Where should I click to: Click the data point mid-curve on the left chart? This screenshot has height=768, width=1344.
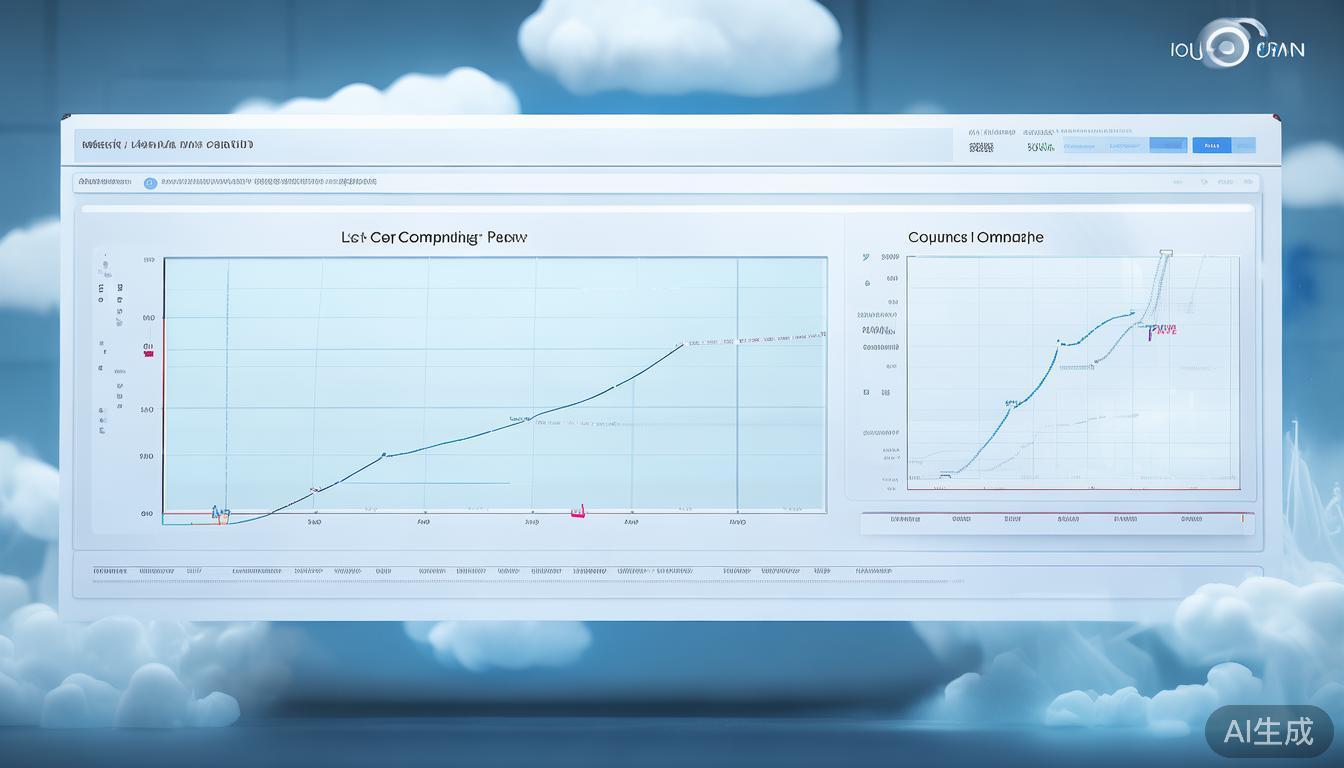384,455
